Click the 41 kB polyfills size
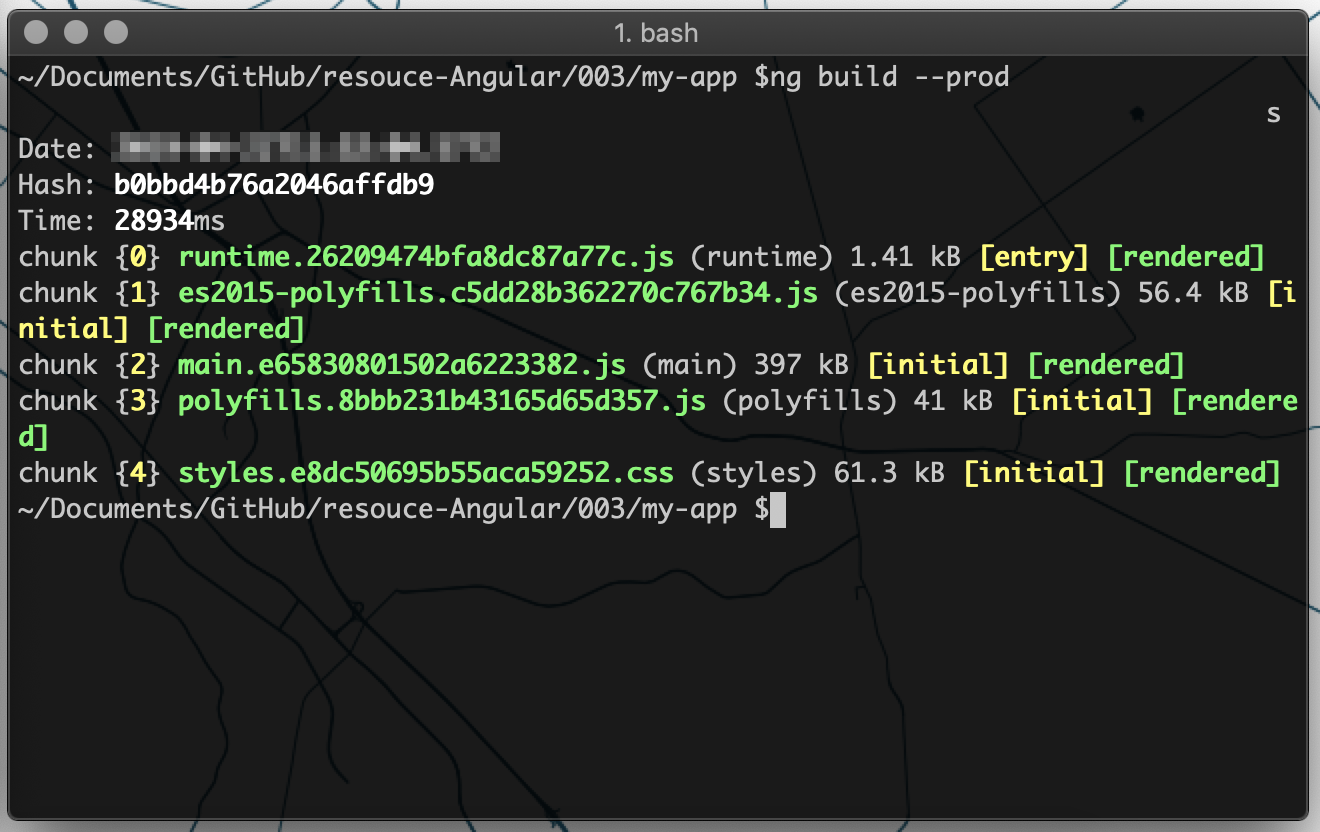1320x832 pixels. point(953,401)
